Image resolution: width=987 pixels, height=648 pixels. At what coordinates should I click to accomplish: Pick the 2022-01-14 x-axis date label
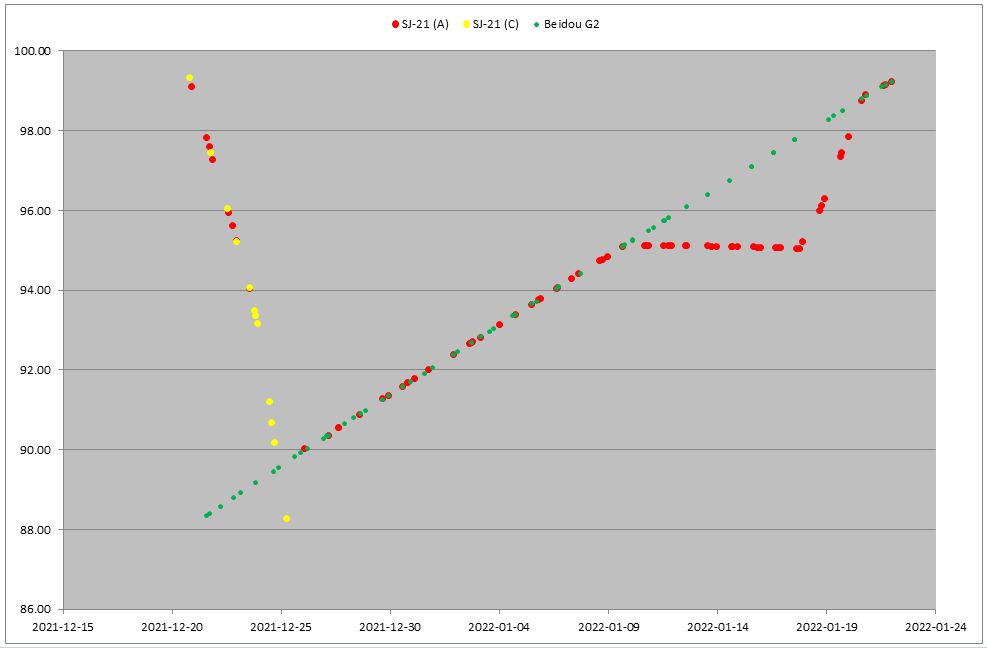coord(717,628)
